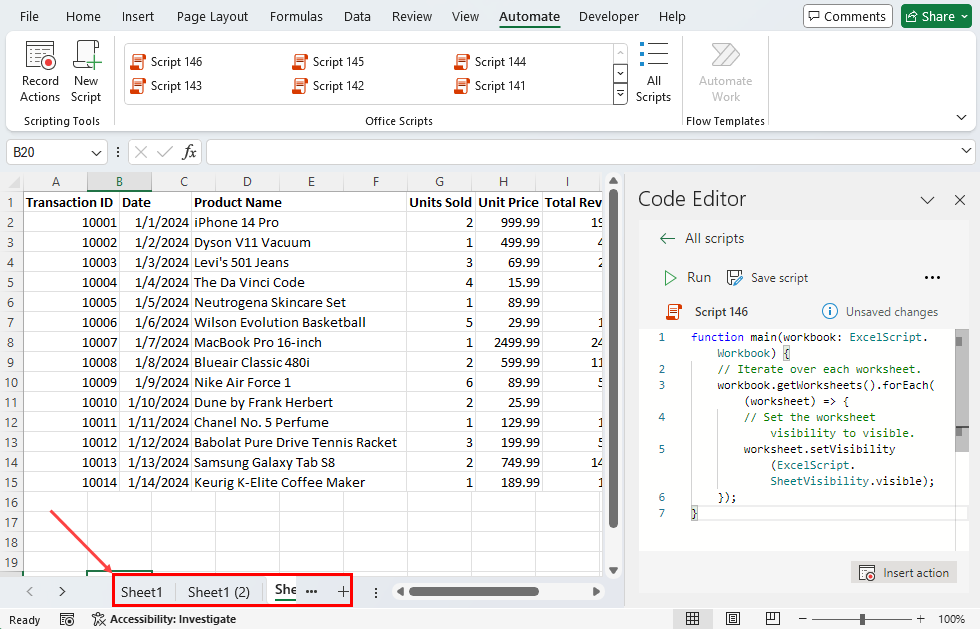The image size is (980, 629).
Task: Expand the formula bar
Action: coord(966,151)
